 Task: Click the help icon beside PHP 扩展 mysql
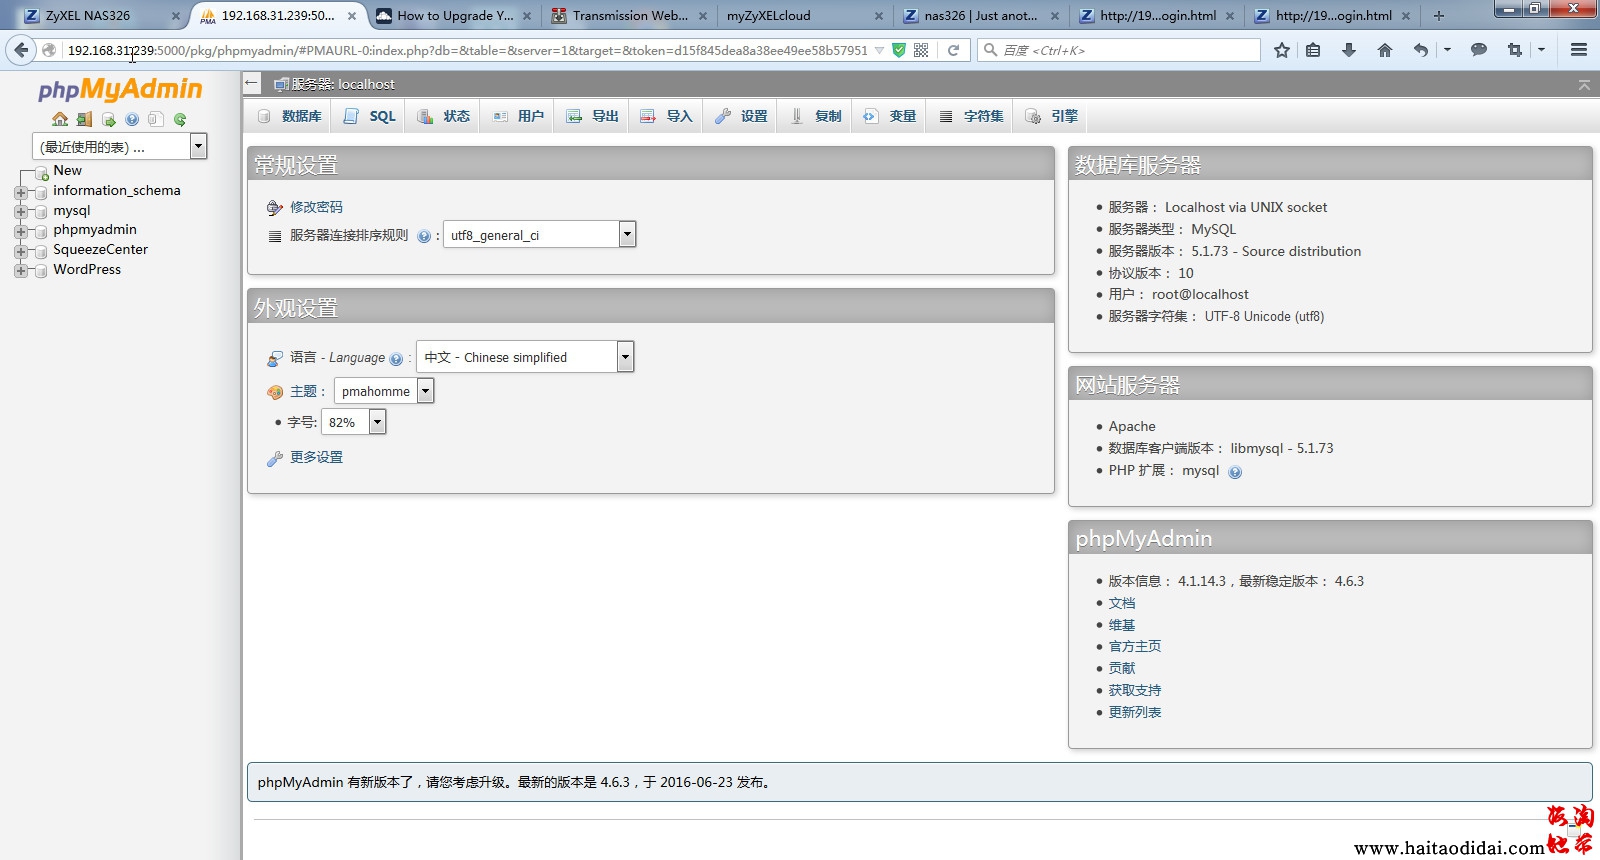(x=1235, y=472)
